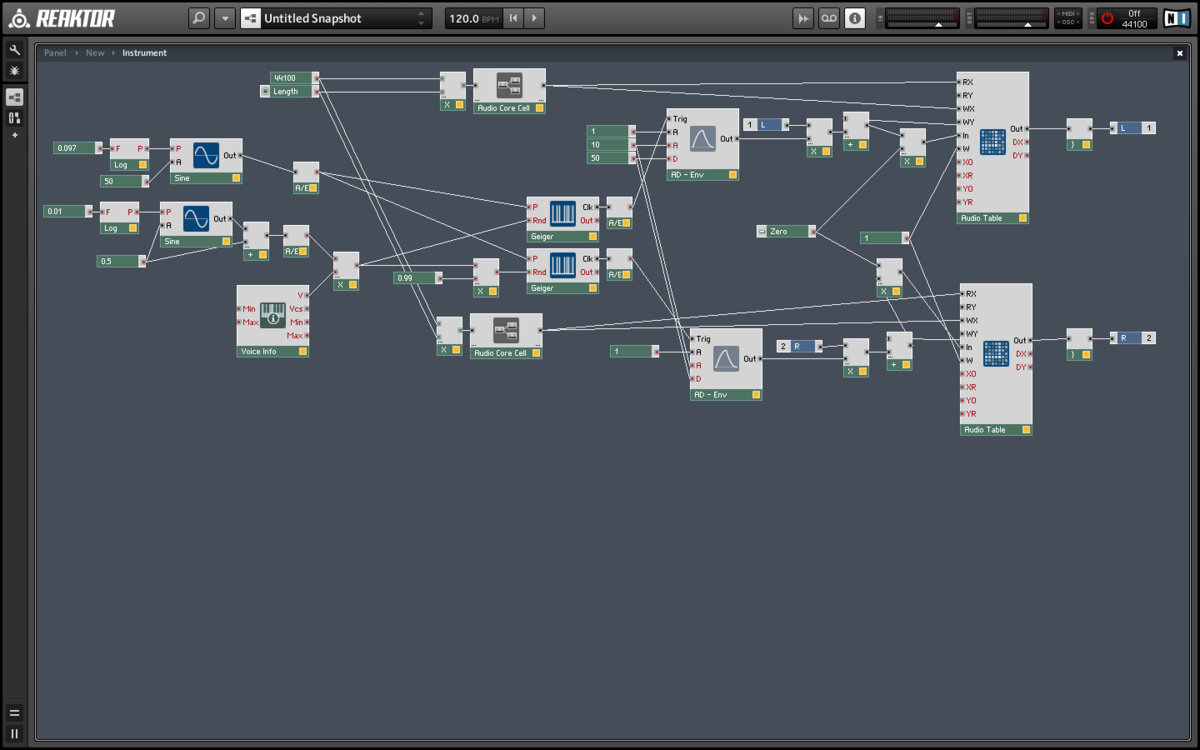Click the bug debug icon in sidebar

click(15, 71)
